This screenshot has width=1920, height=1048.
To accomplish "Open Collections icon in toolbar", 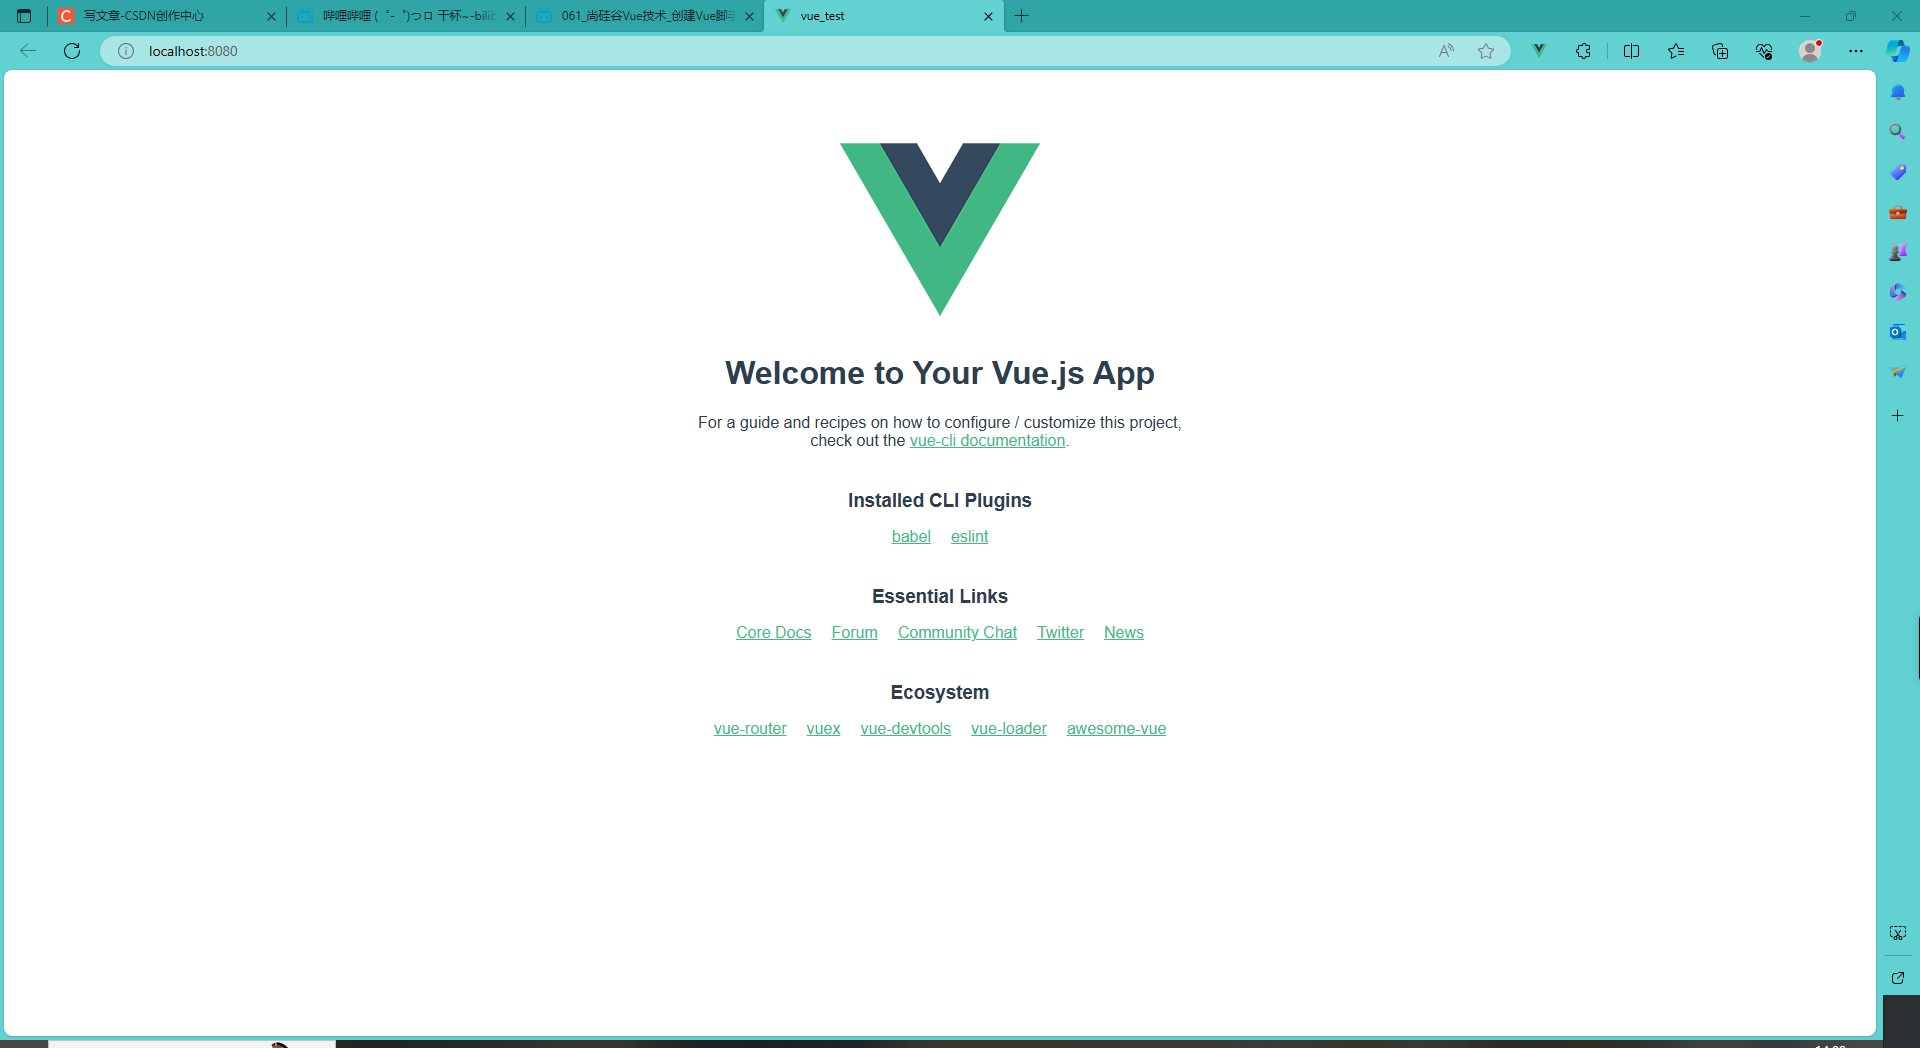I will (1720, 51).
